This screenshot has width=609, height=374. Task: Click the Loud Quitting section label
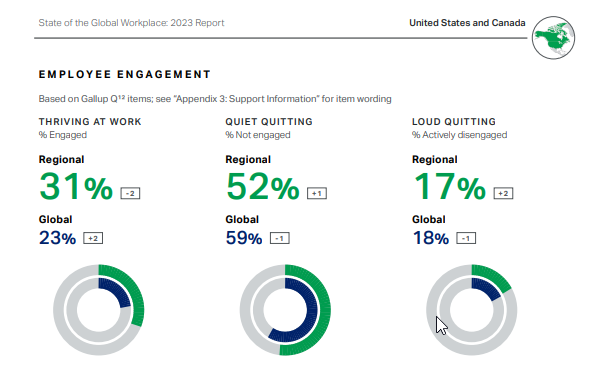point(454,122)
